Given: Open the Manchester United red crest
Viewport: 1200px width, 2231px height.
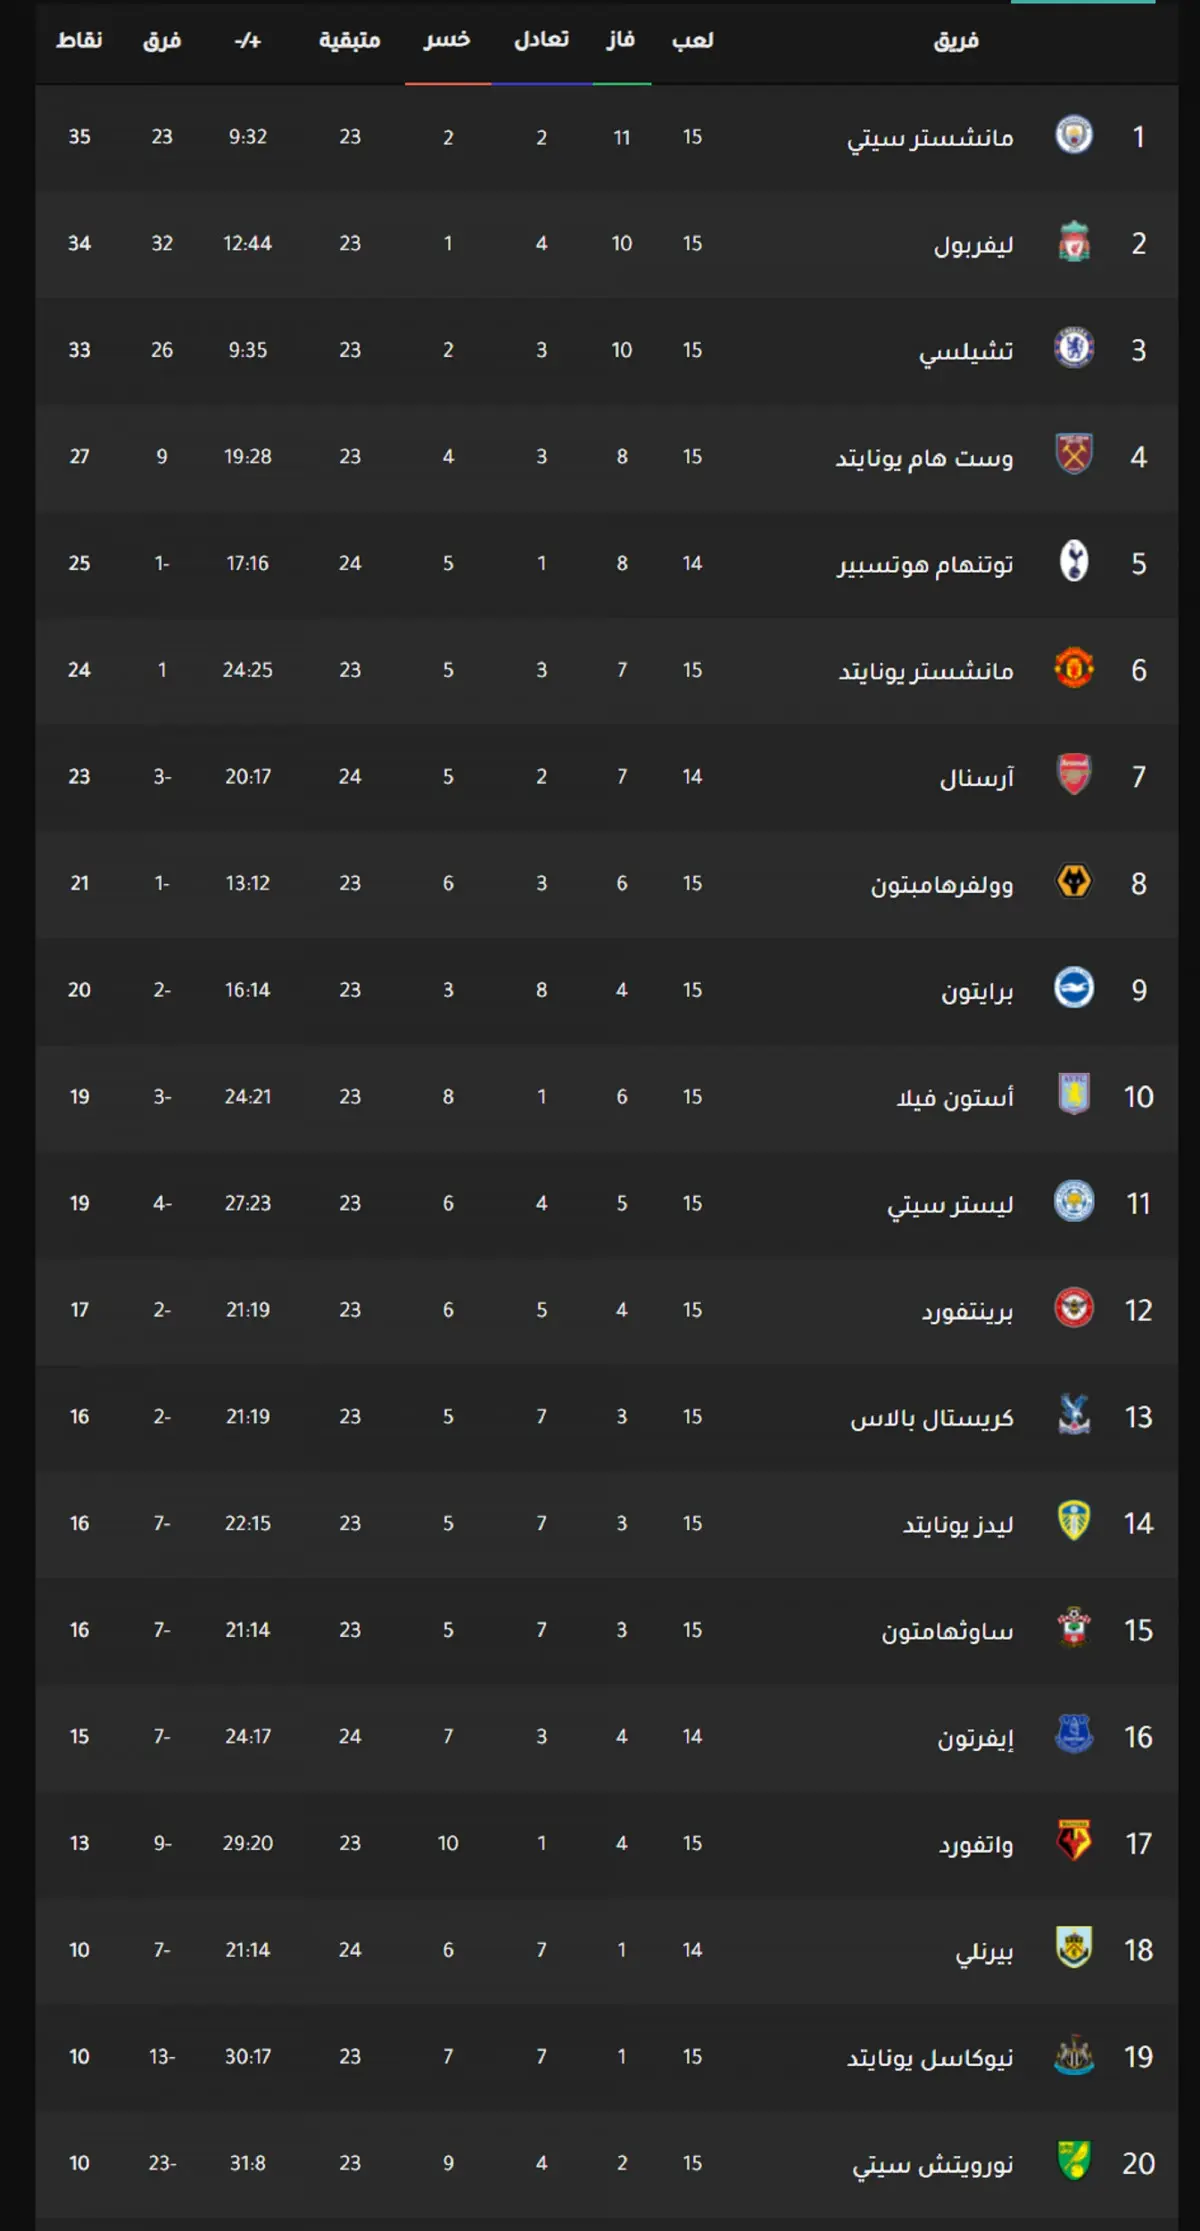Looking at the screenshot, I should [x=1074, y=669].
